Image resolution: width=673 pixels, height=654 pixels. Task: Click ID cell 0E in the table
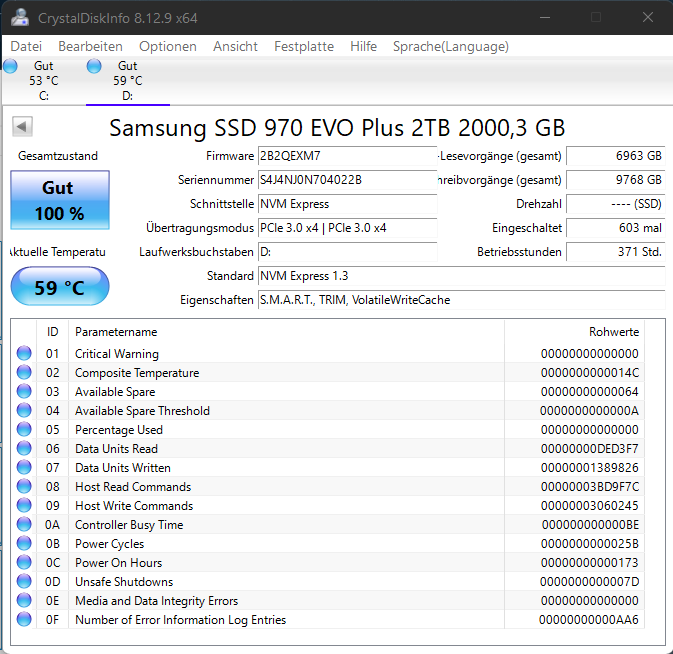tap(52, 600)
